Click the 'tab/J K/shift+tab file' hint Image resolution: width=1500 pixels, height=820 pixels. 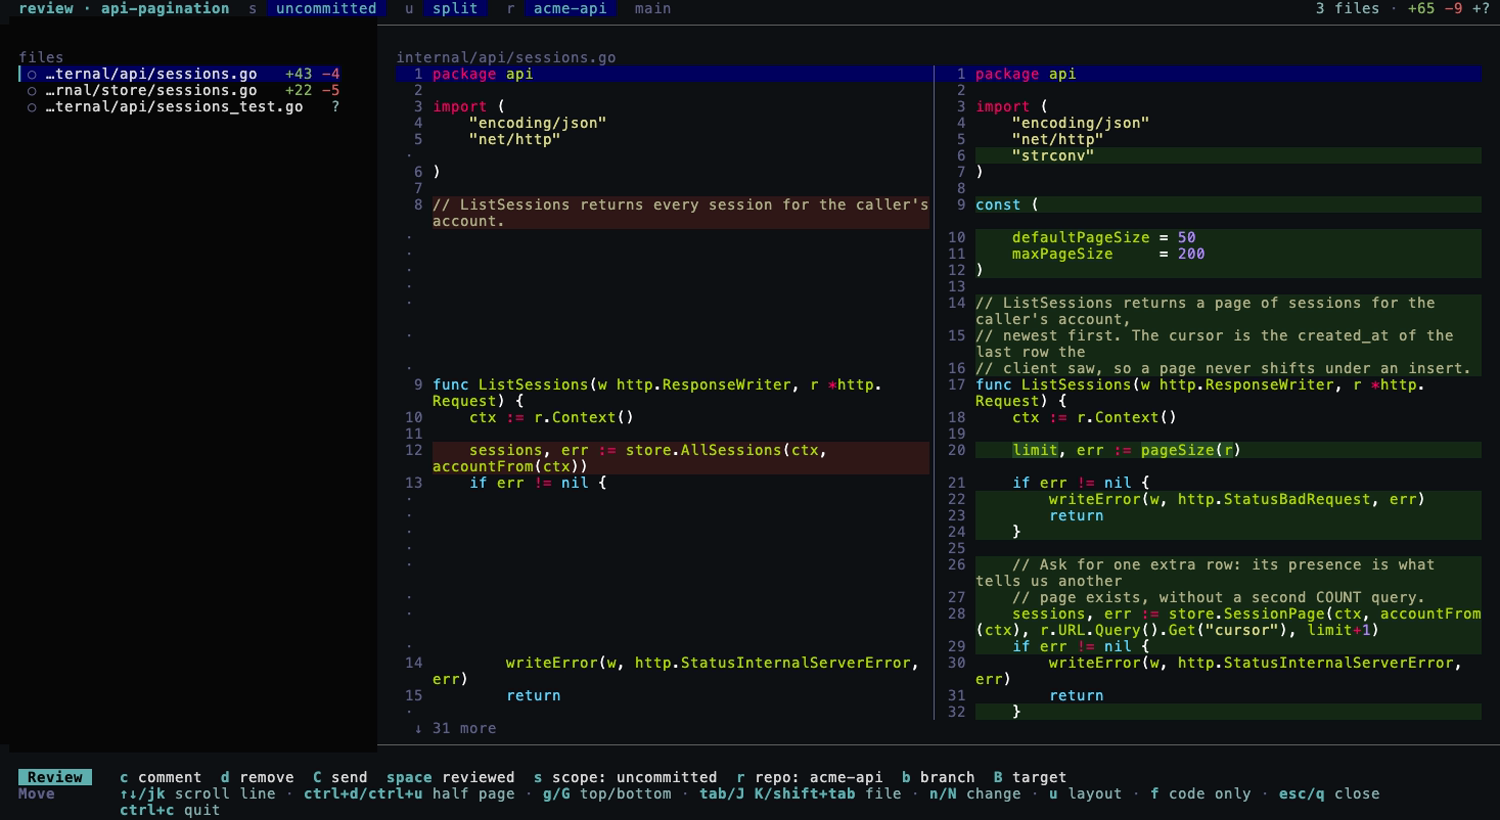800,794
